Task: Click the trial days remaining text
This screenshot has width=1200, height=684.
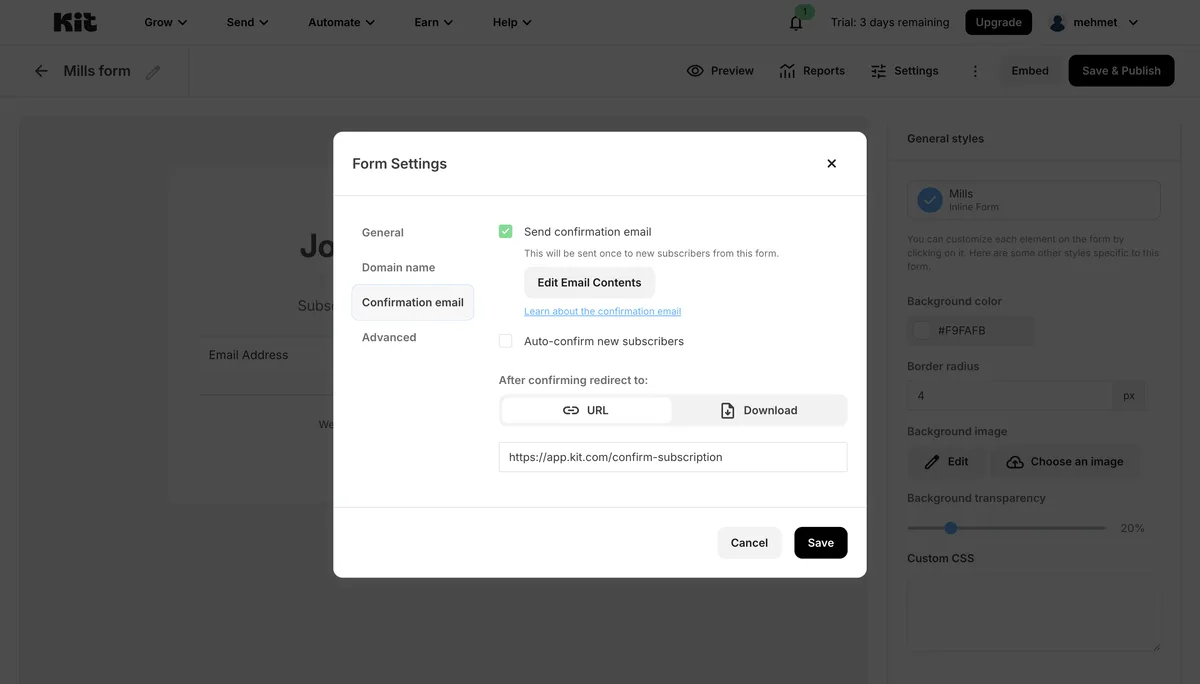Action: tap(890, 22)
